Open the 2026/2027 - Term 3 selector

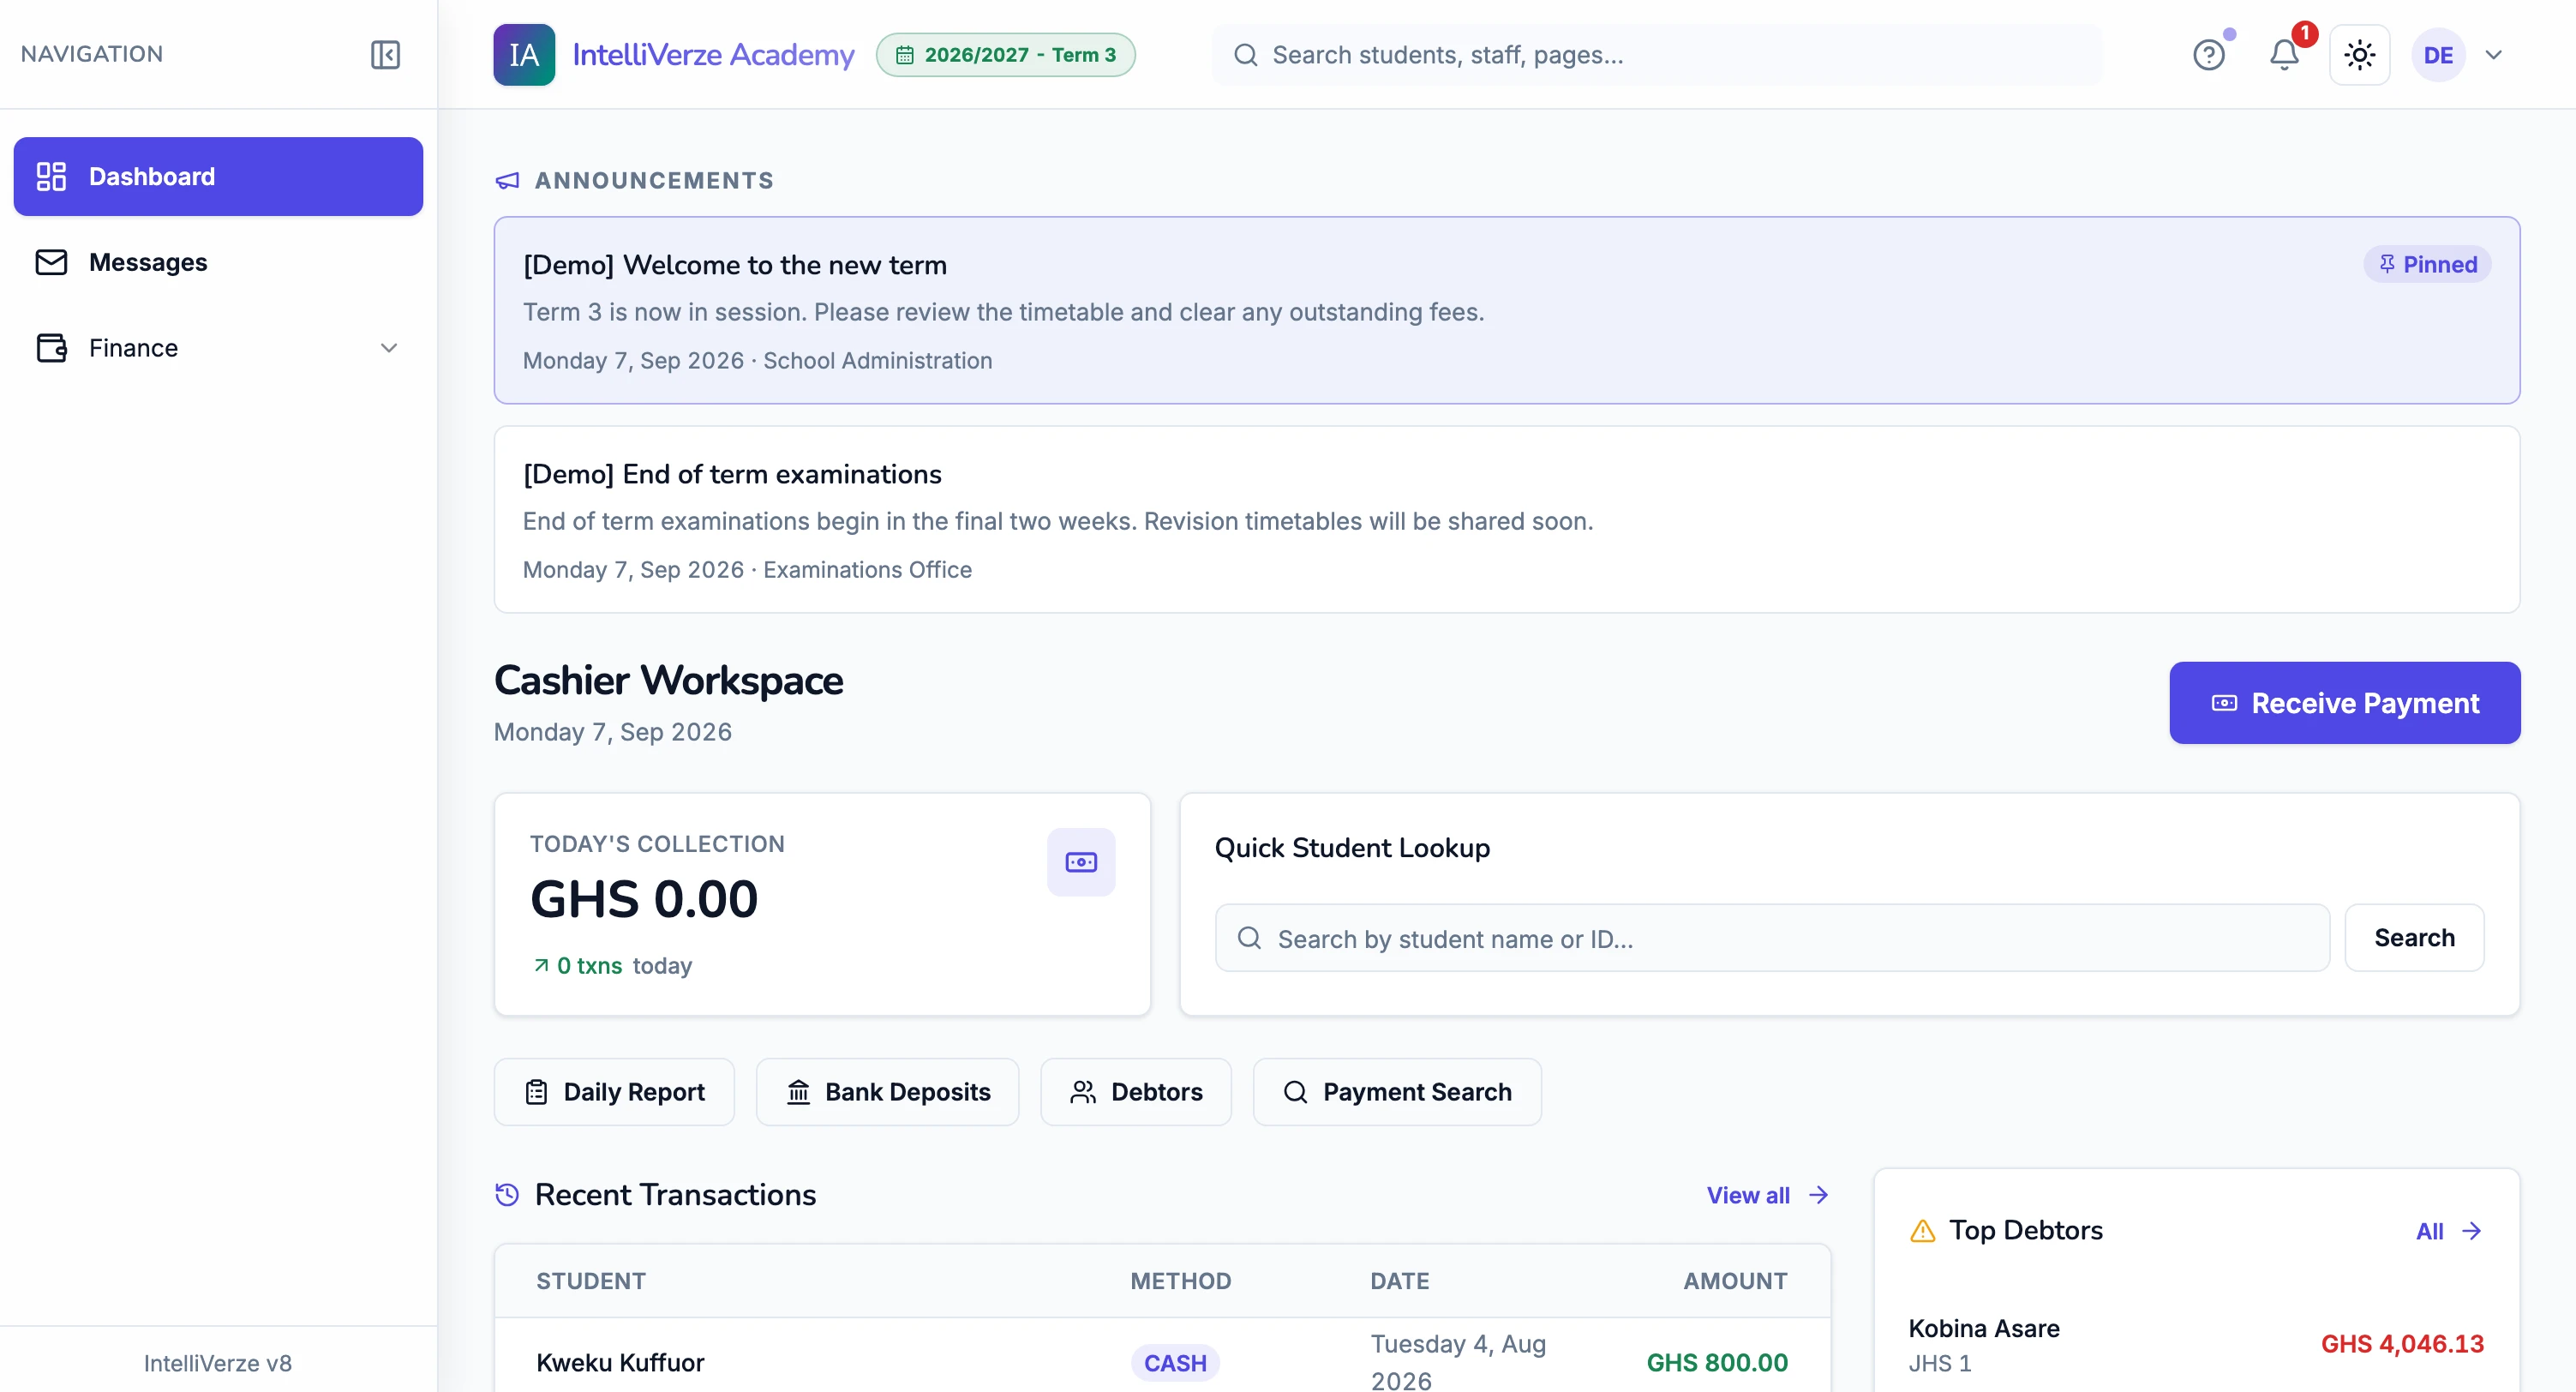1005,54
